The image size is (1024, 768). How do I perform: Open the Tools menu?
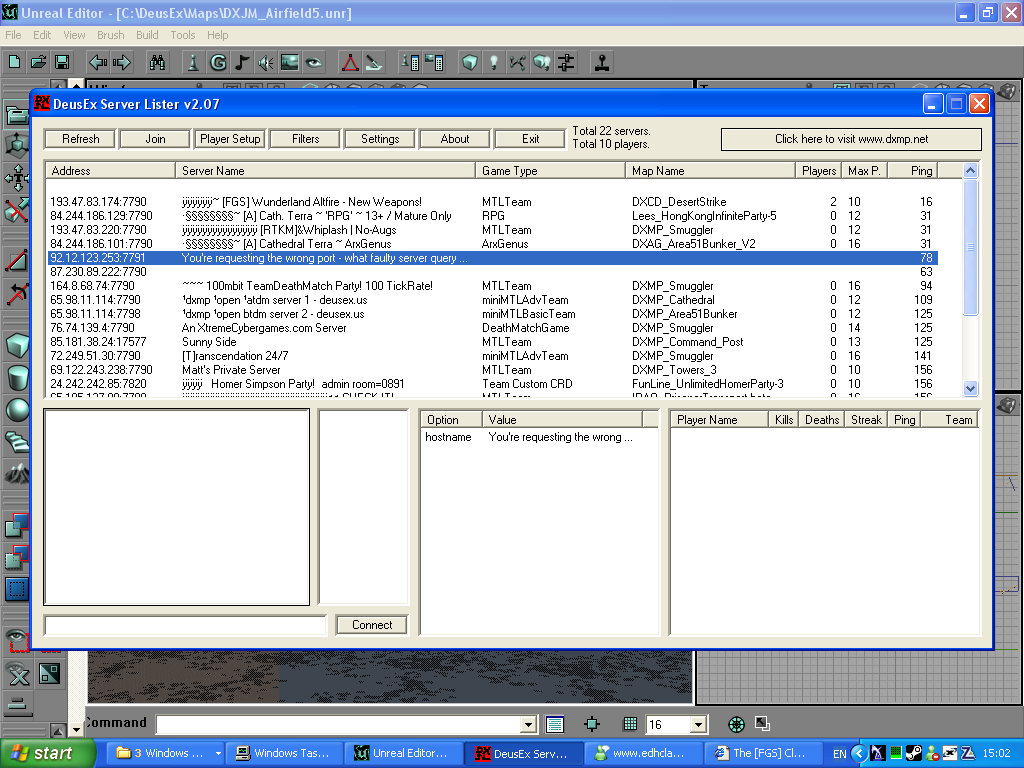183,35
